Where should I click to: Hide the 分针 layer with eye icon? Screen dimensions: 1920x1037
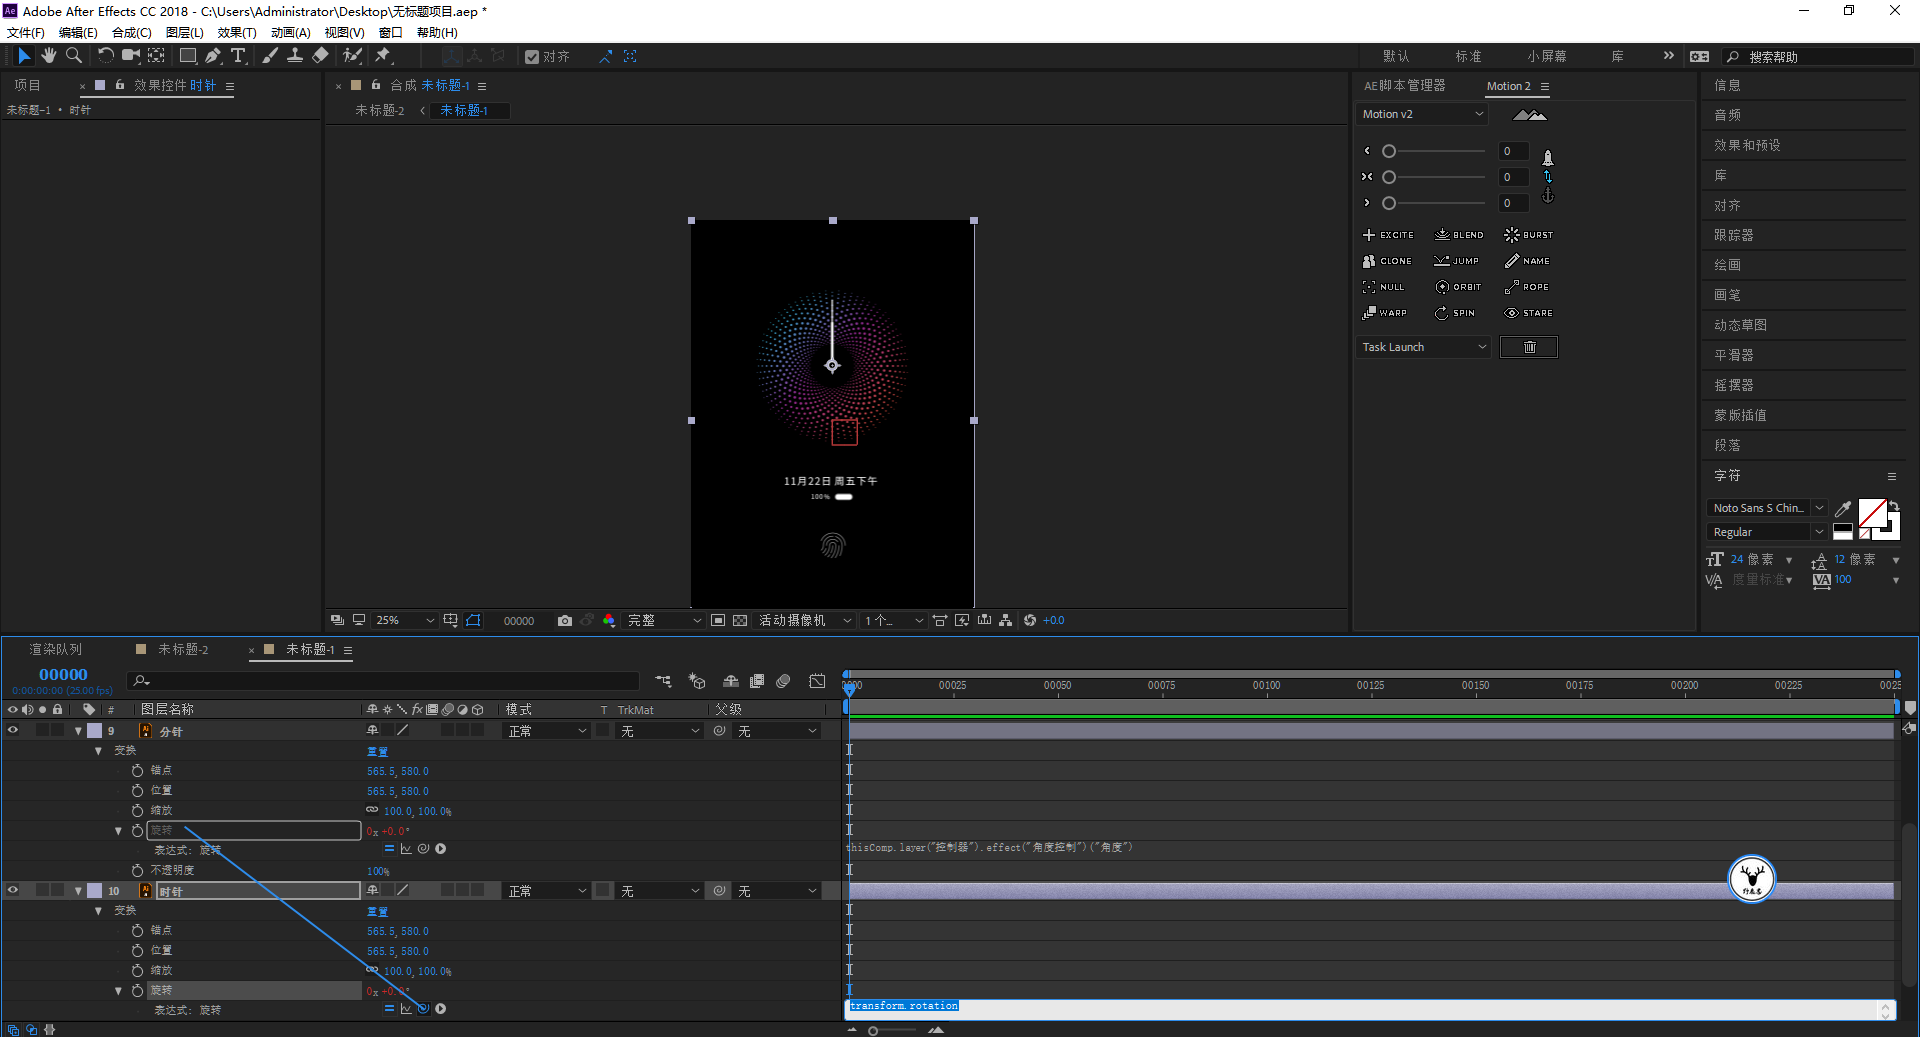click(x=13, y=731)
